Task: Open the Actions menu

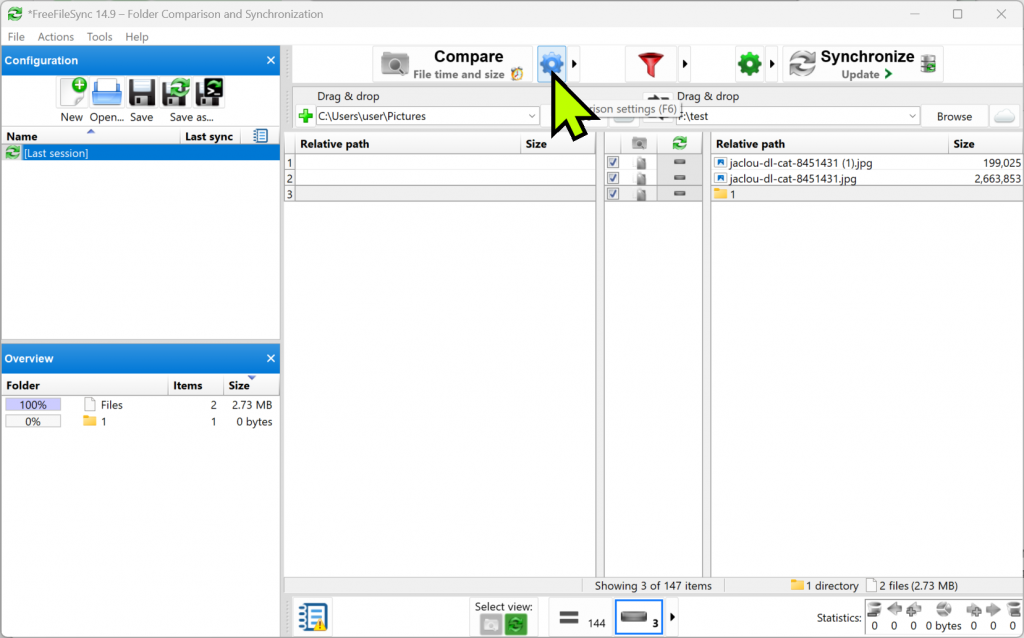Action: (55, 36)
